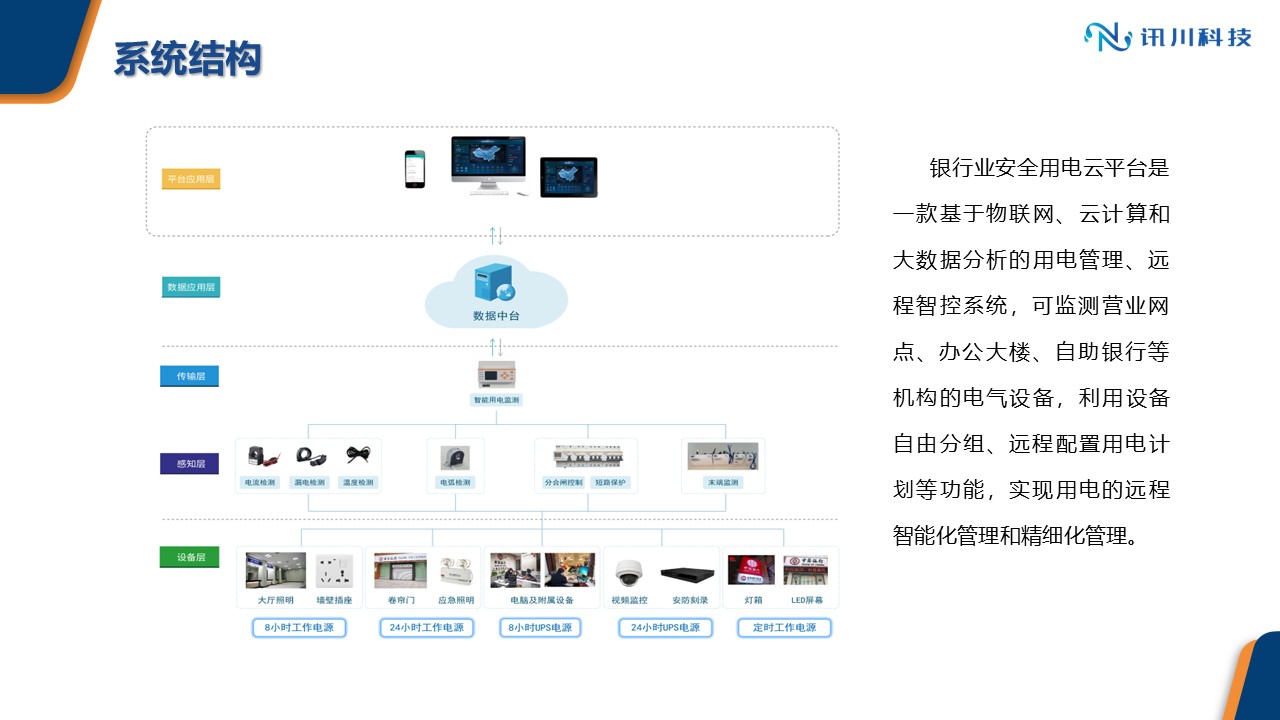Viewport: 1280px width, 720px height.
Task: Click the circuit breaker image above 分合闸控制
Action: (x=588, y=456)
